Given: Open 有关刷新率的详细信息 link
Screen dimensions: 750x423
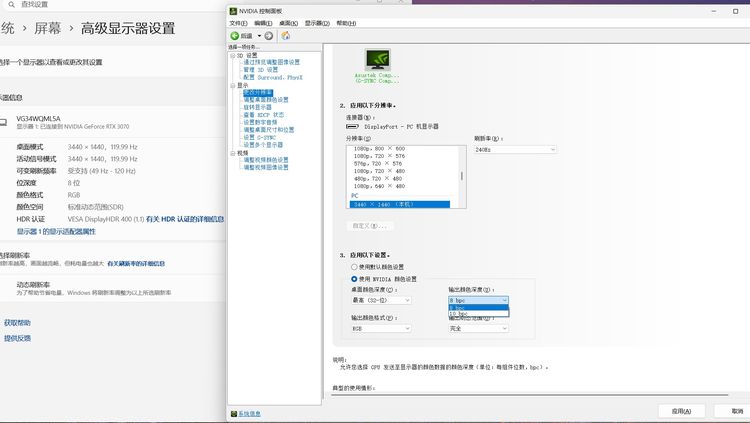Looking at the screenshot, I should tap(136, 264).
